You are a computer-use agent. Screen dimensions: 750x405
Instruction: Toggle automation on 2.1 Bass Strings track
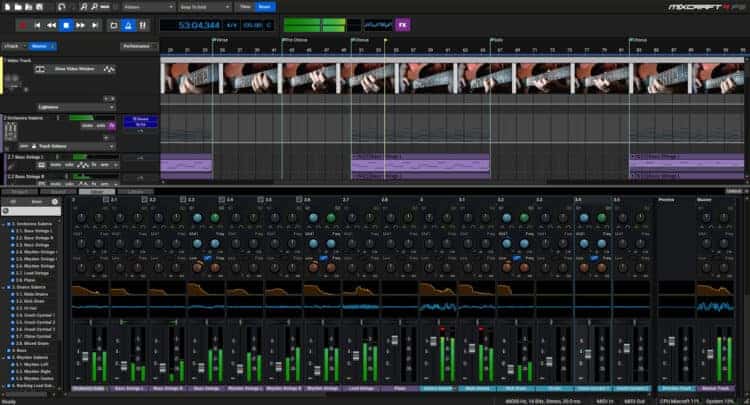(83, 165)
